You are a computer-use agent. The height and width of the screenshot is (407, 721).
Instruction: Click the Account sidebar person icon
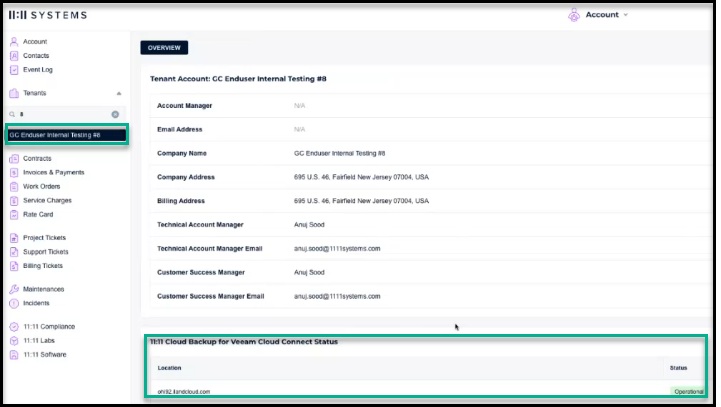(14, 41)
